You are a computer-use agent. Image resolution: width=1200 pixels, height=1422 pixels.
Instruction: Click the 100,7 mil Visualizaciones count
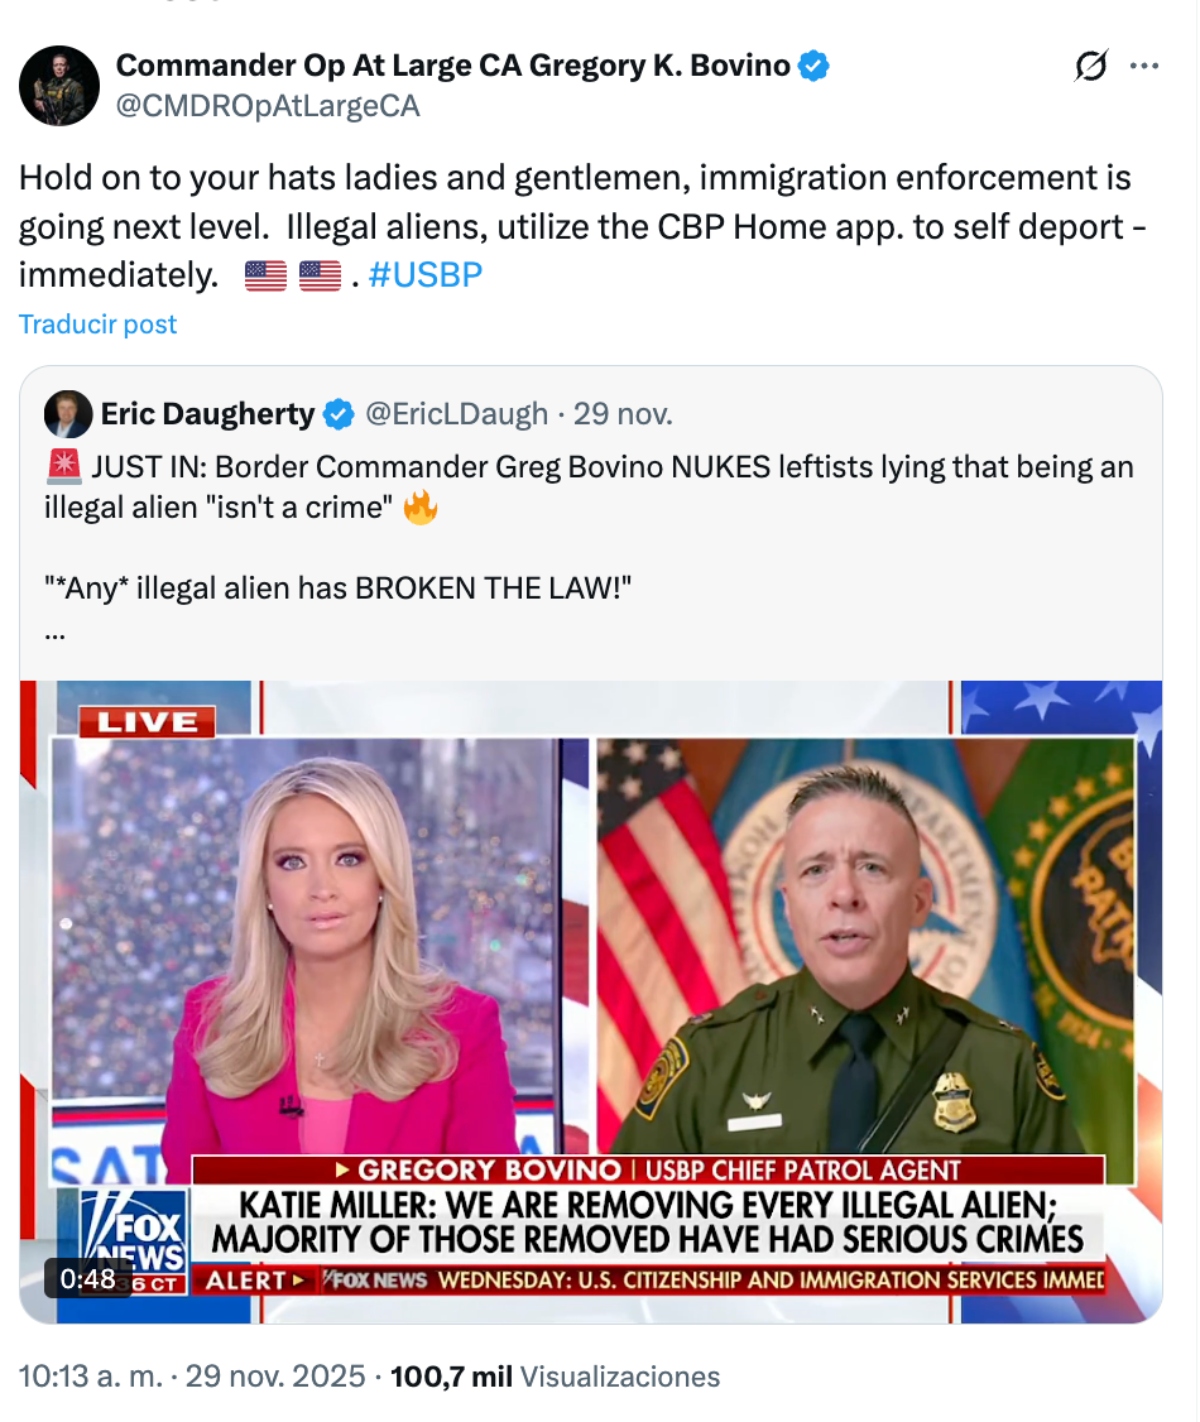[555, 1376]
